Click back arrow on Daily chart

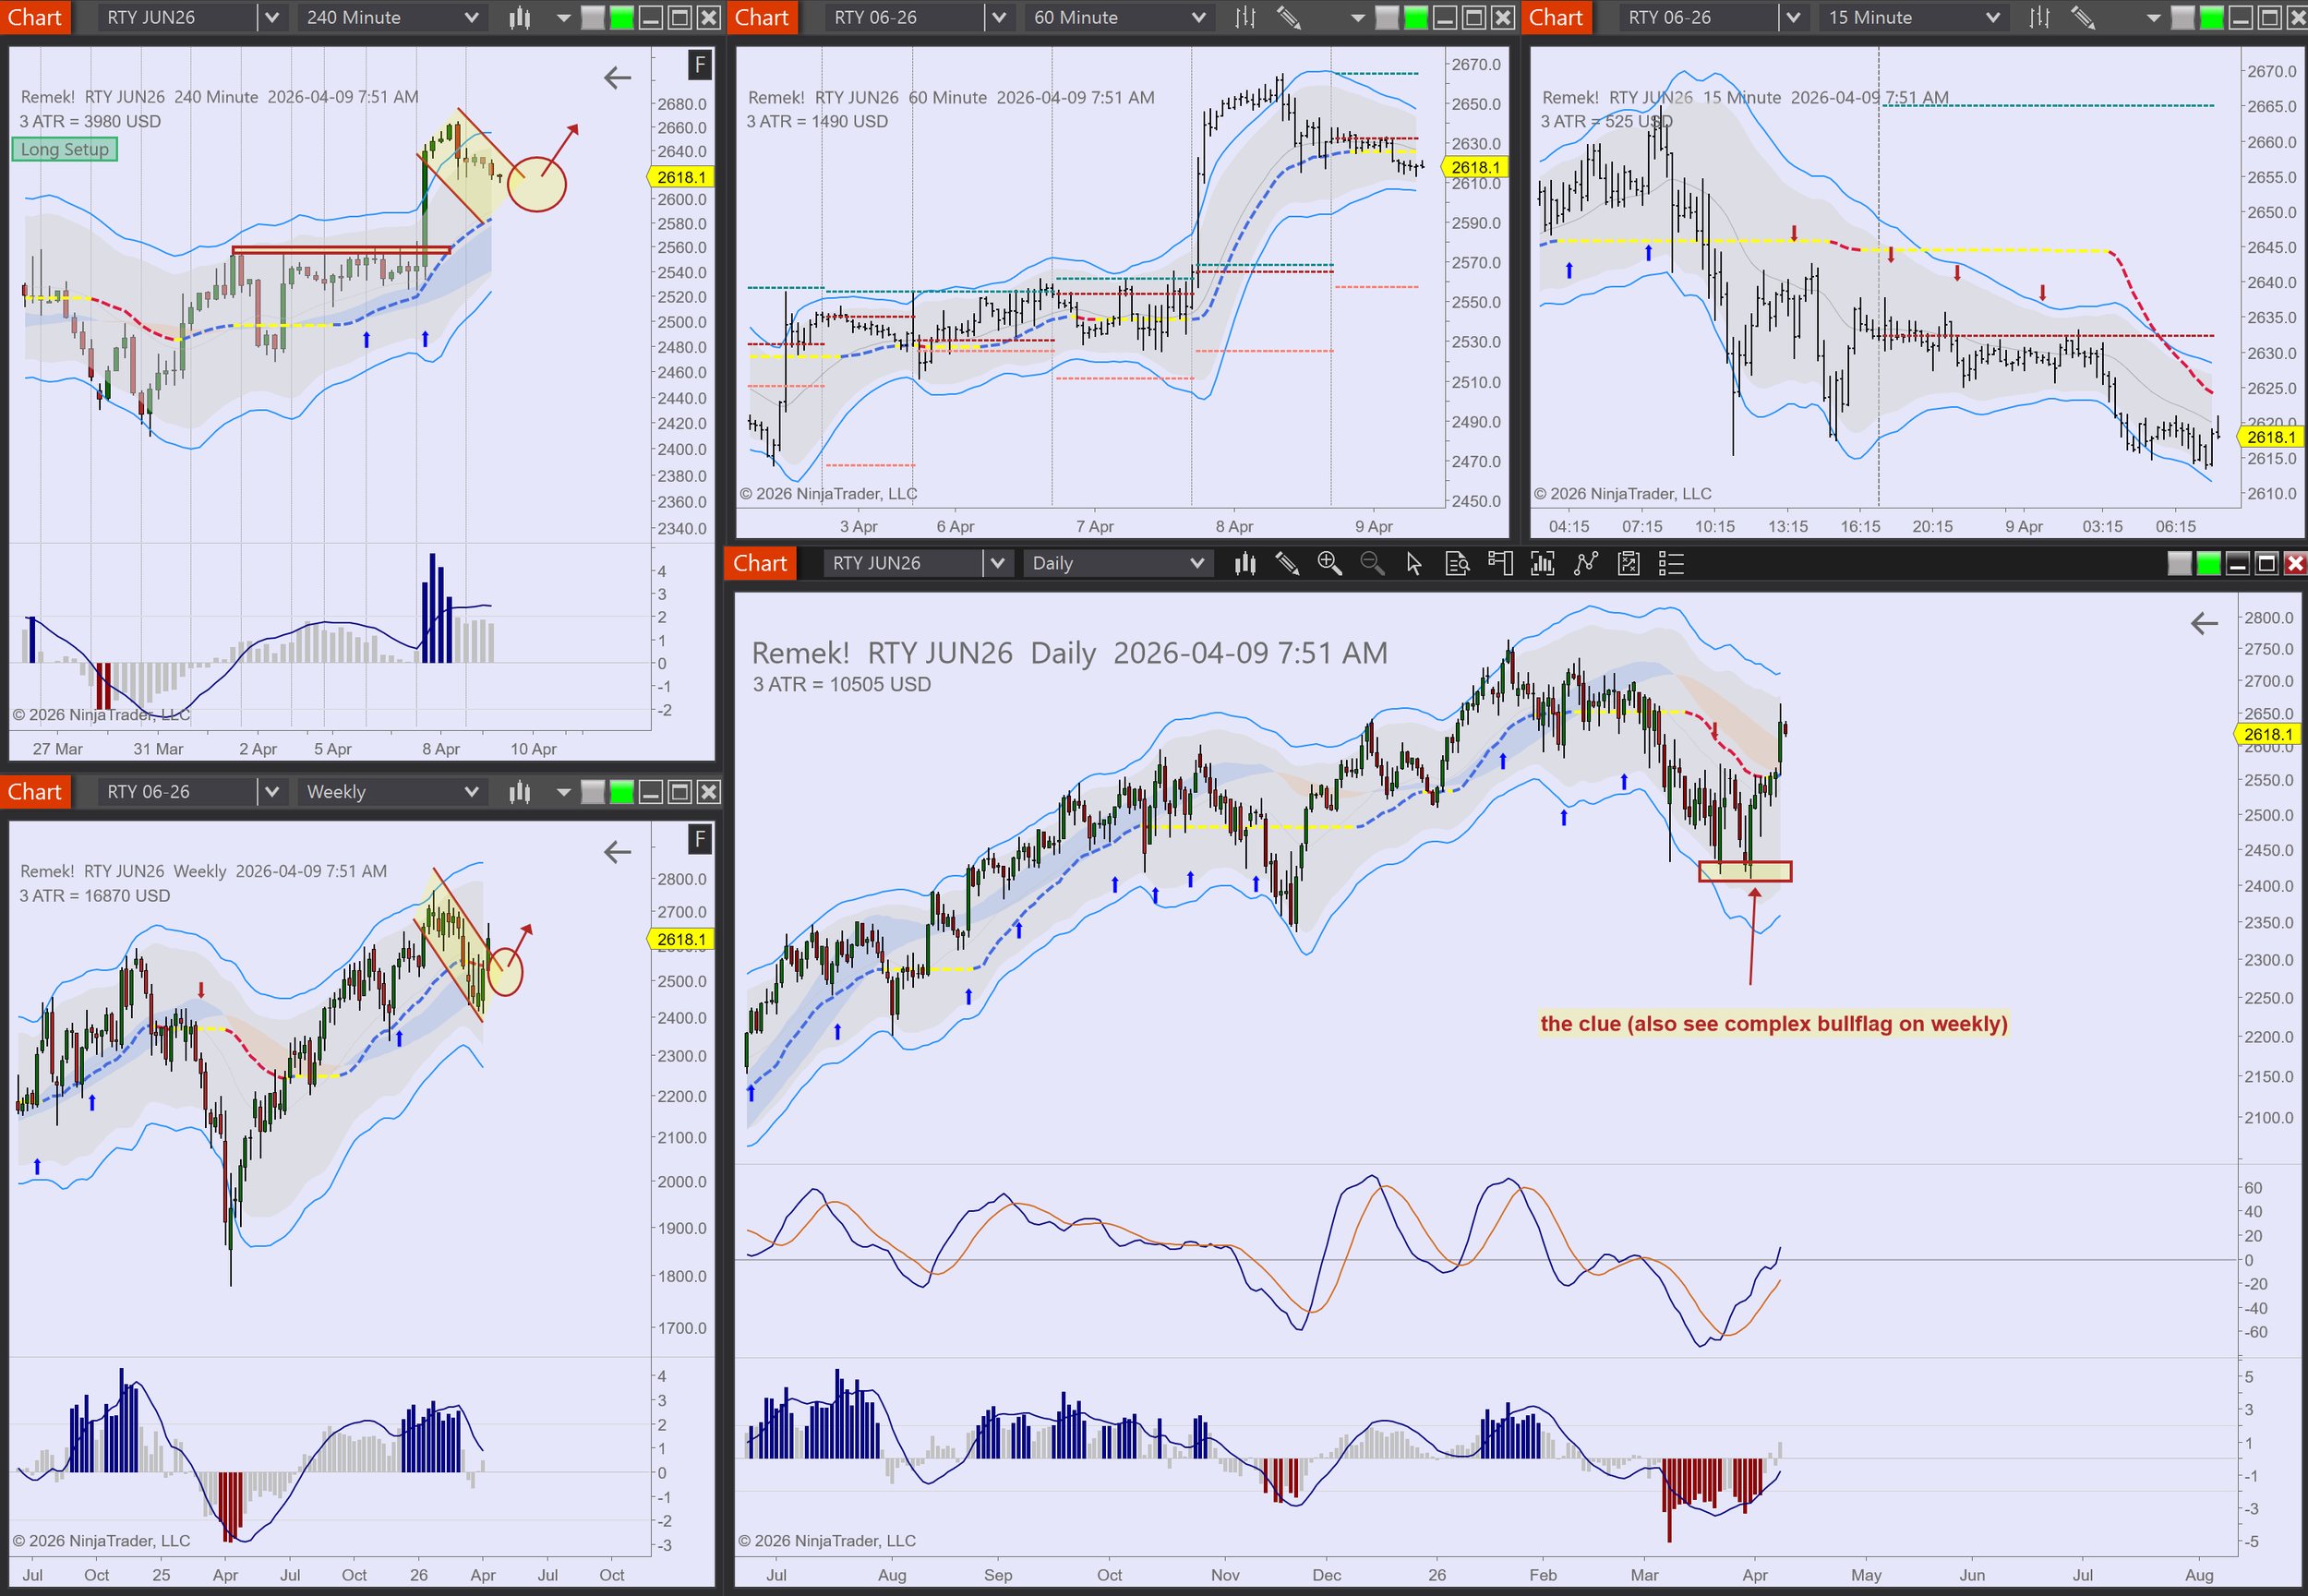(2204, 624)
